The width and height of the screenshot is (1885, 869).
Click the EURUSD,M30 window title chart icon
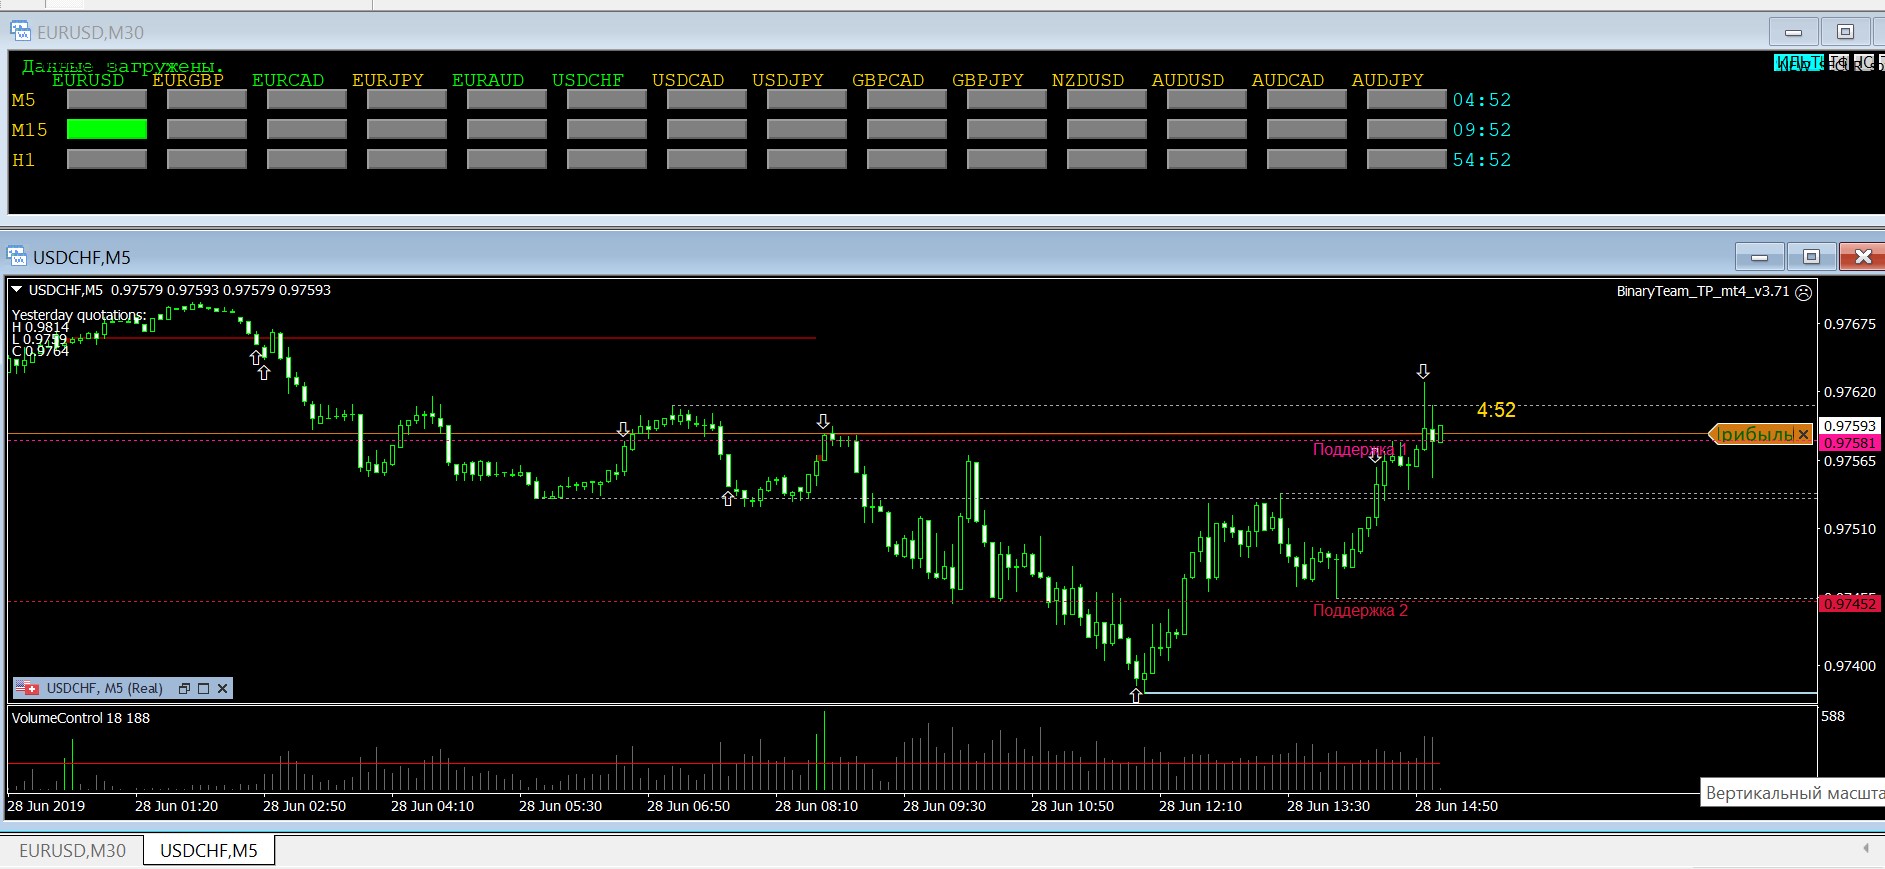[x=20, y=32]
